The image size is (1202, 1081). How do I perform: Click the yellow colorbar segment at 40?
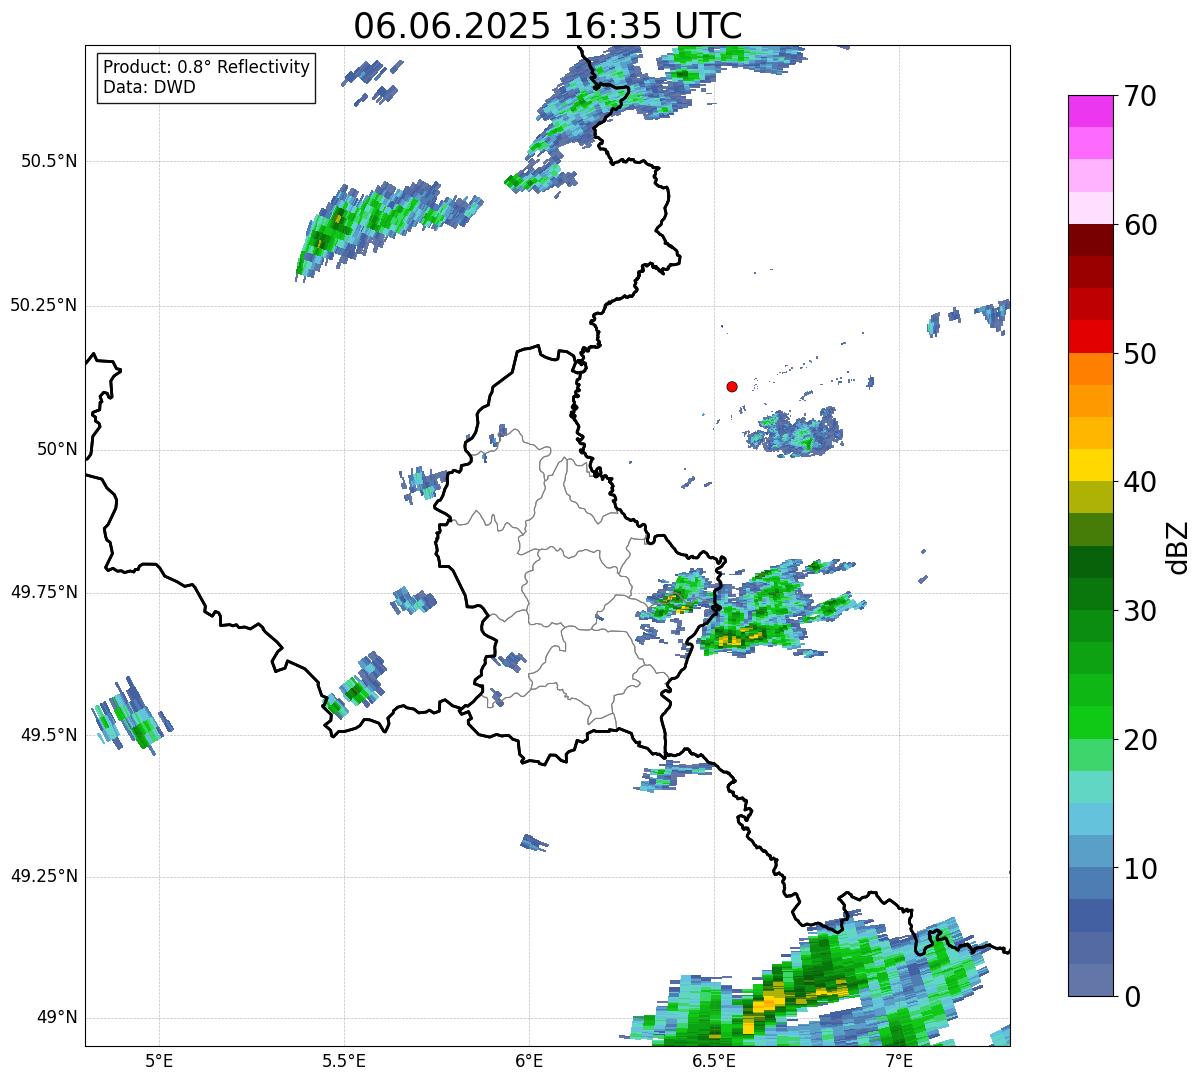1090,465
